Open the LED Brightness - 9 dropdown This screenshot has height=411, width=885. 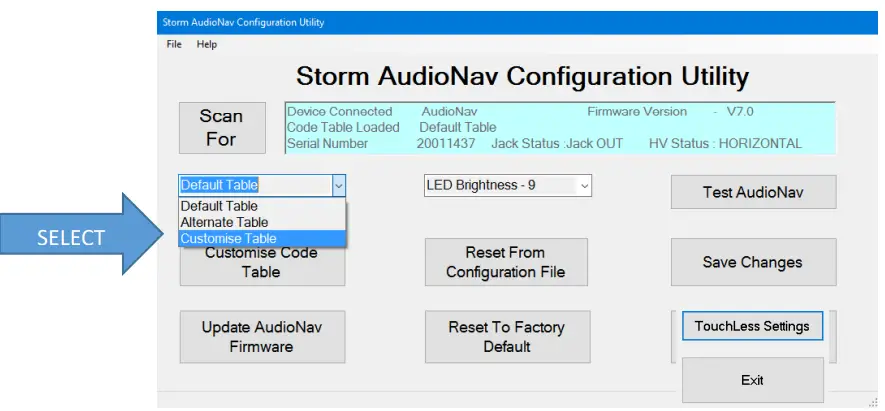pyautogui.click(x=507, y=185)
